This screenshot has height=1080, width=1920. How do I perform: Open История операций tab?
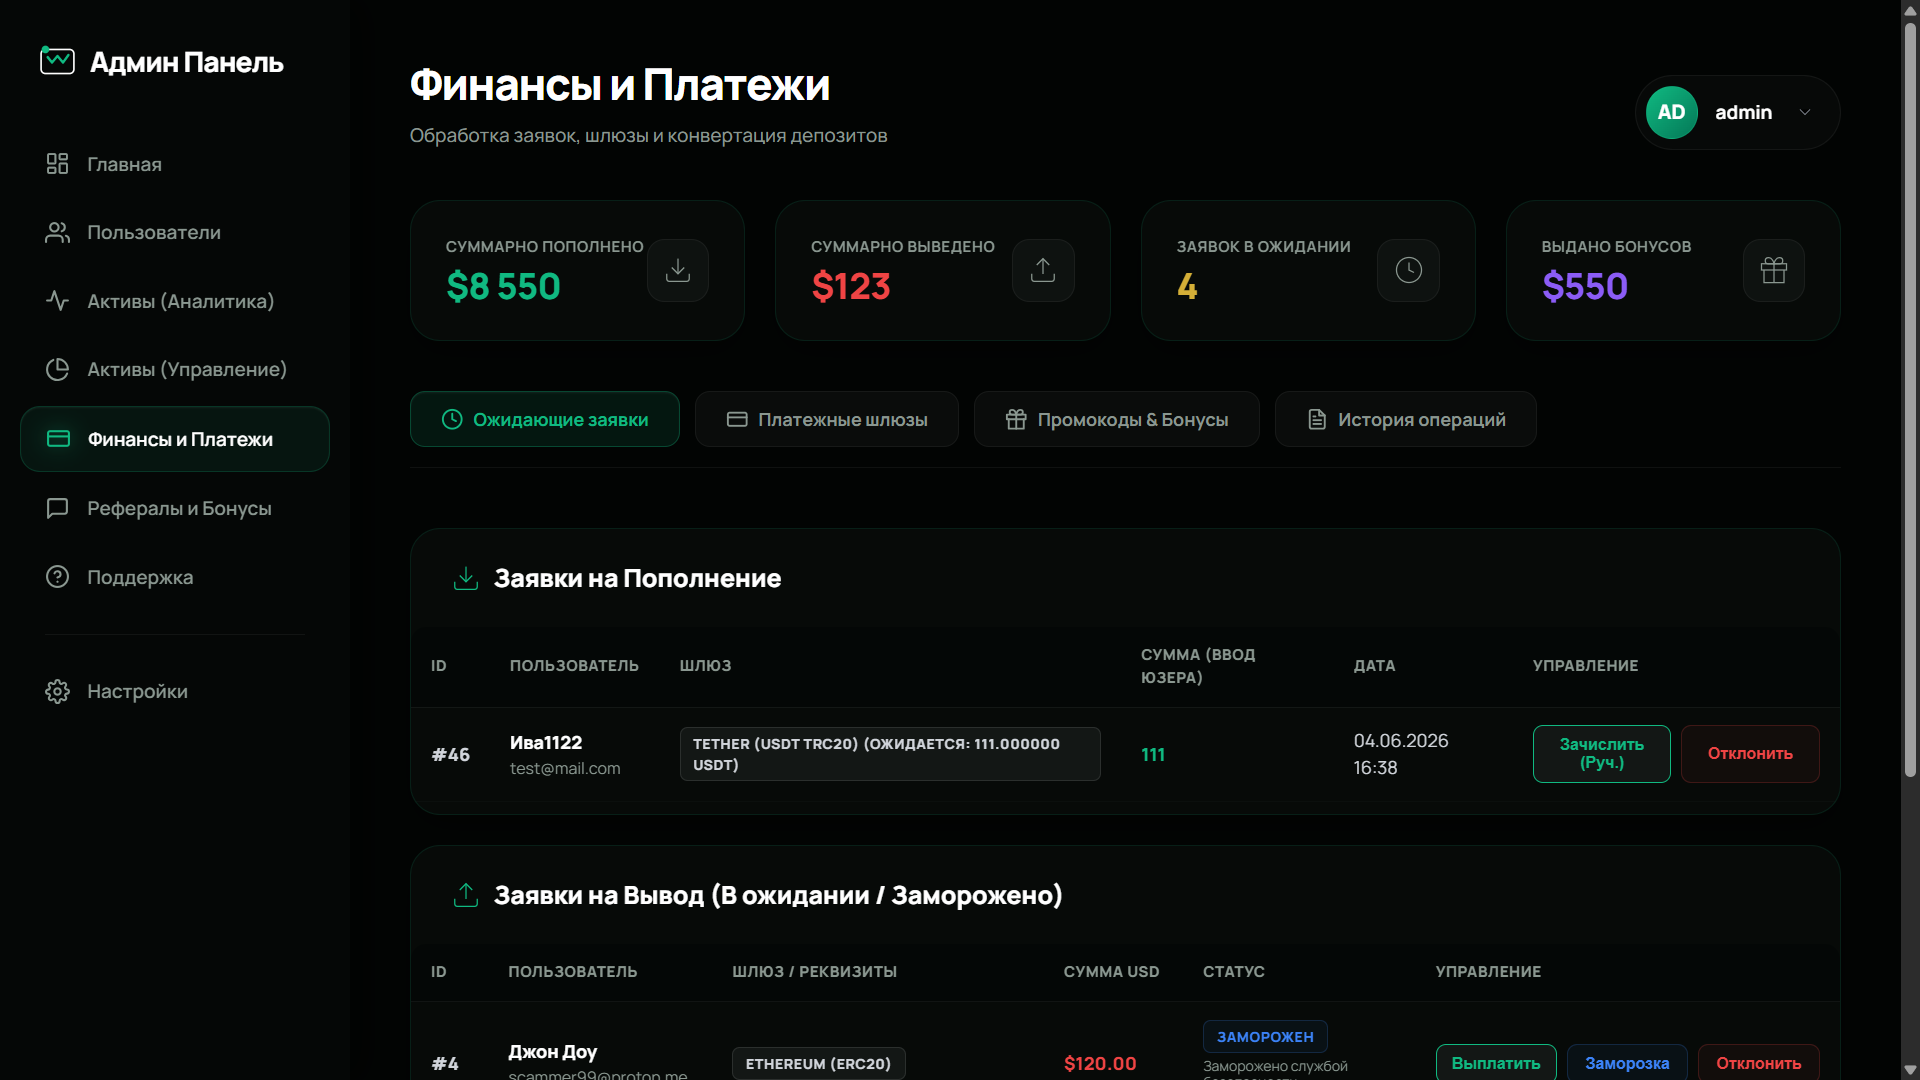[1406, 419]
